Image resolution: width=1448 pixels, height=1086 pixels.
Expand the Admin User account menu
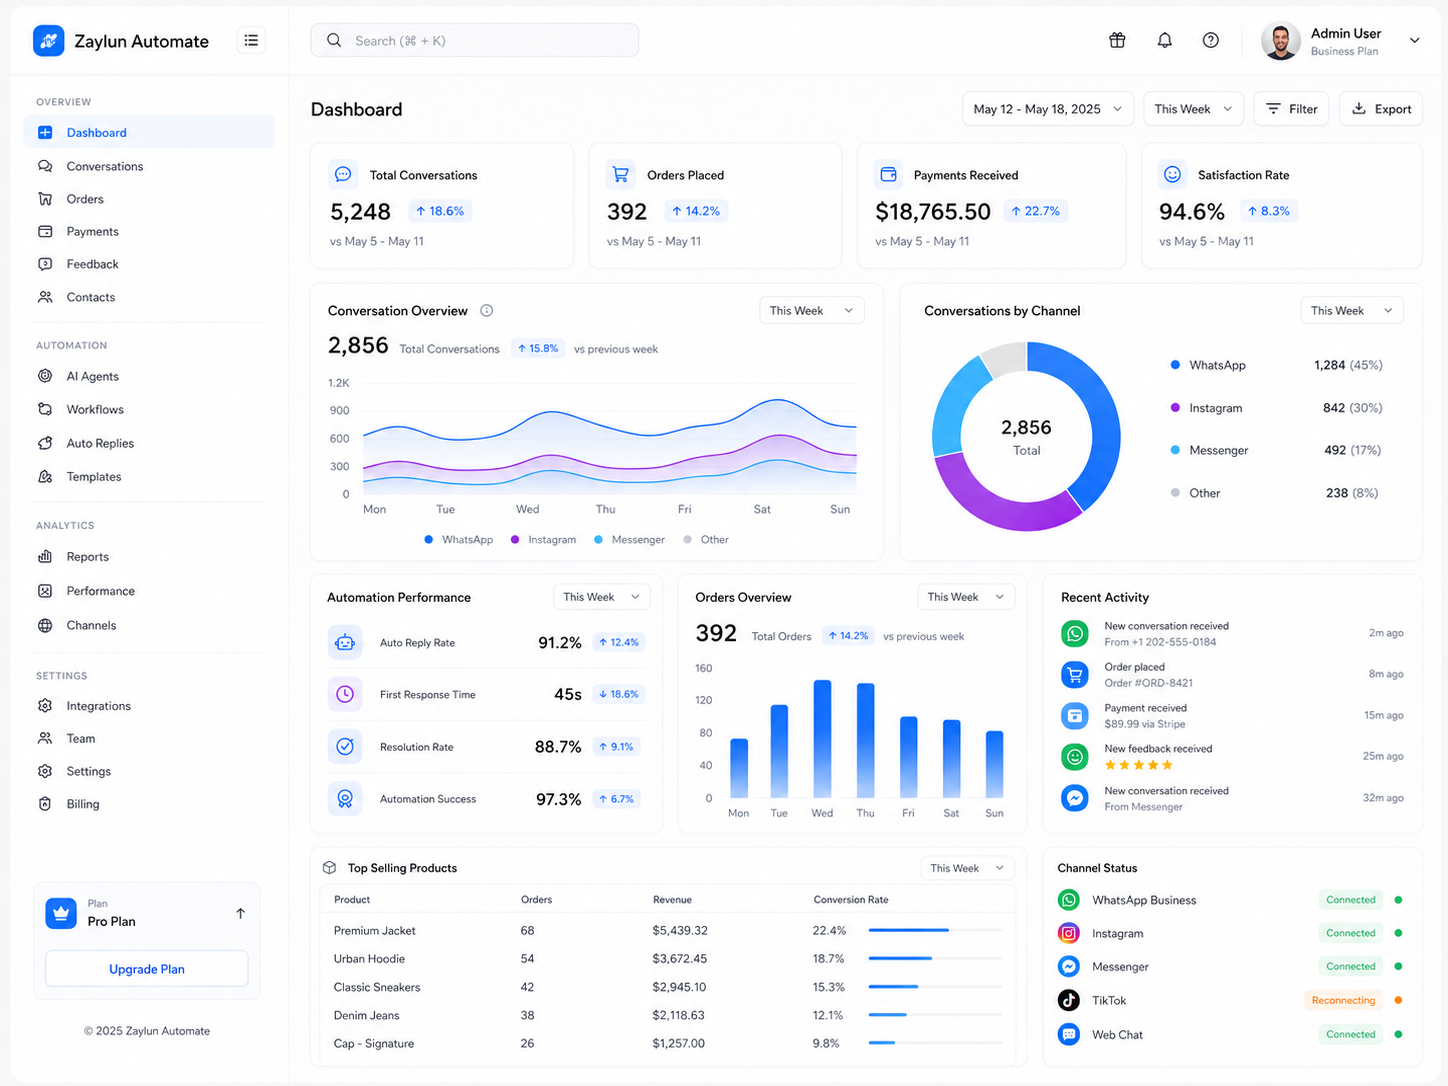coord(1414,41)
